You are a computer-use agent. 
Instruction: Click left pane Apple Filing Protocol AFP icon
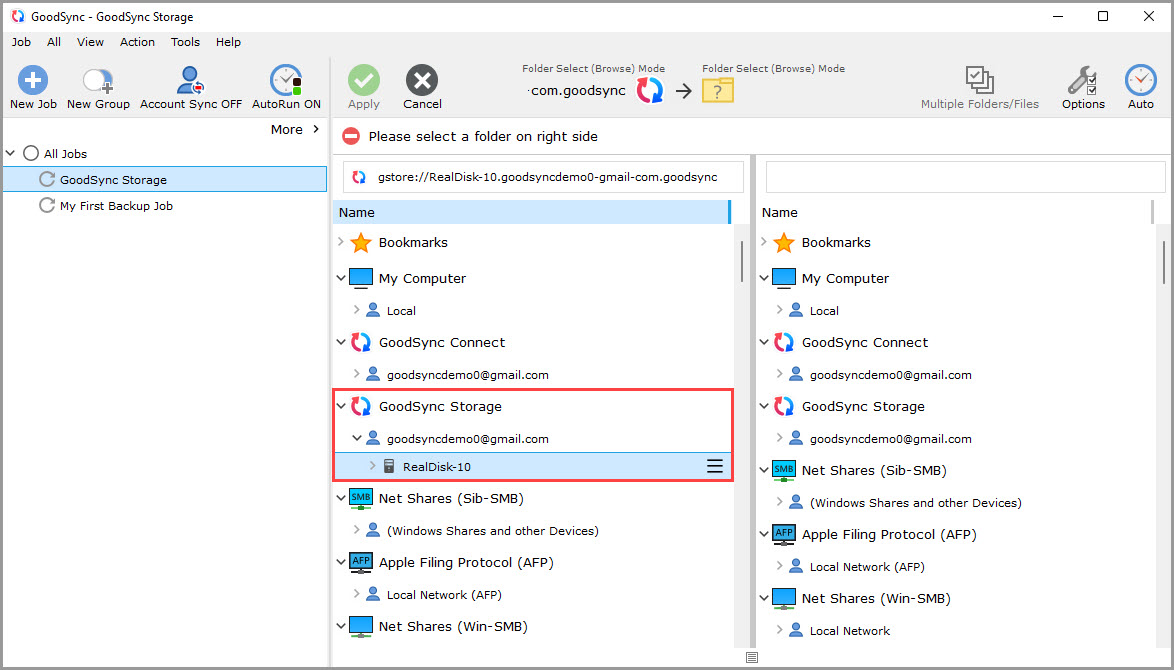click(361, 562)
